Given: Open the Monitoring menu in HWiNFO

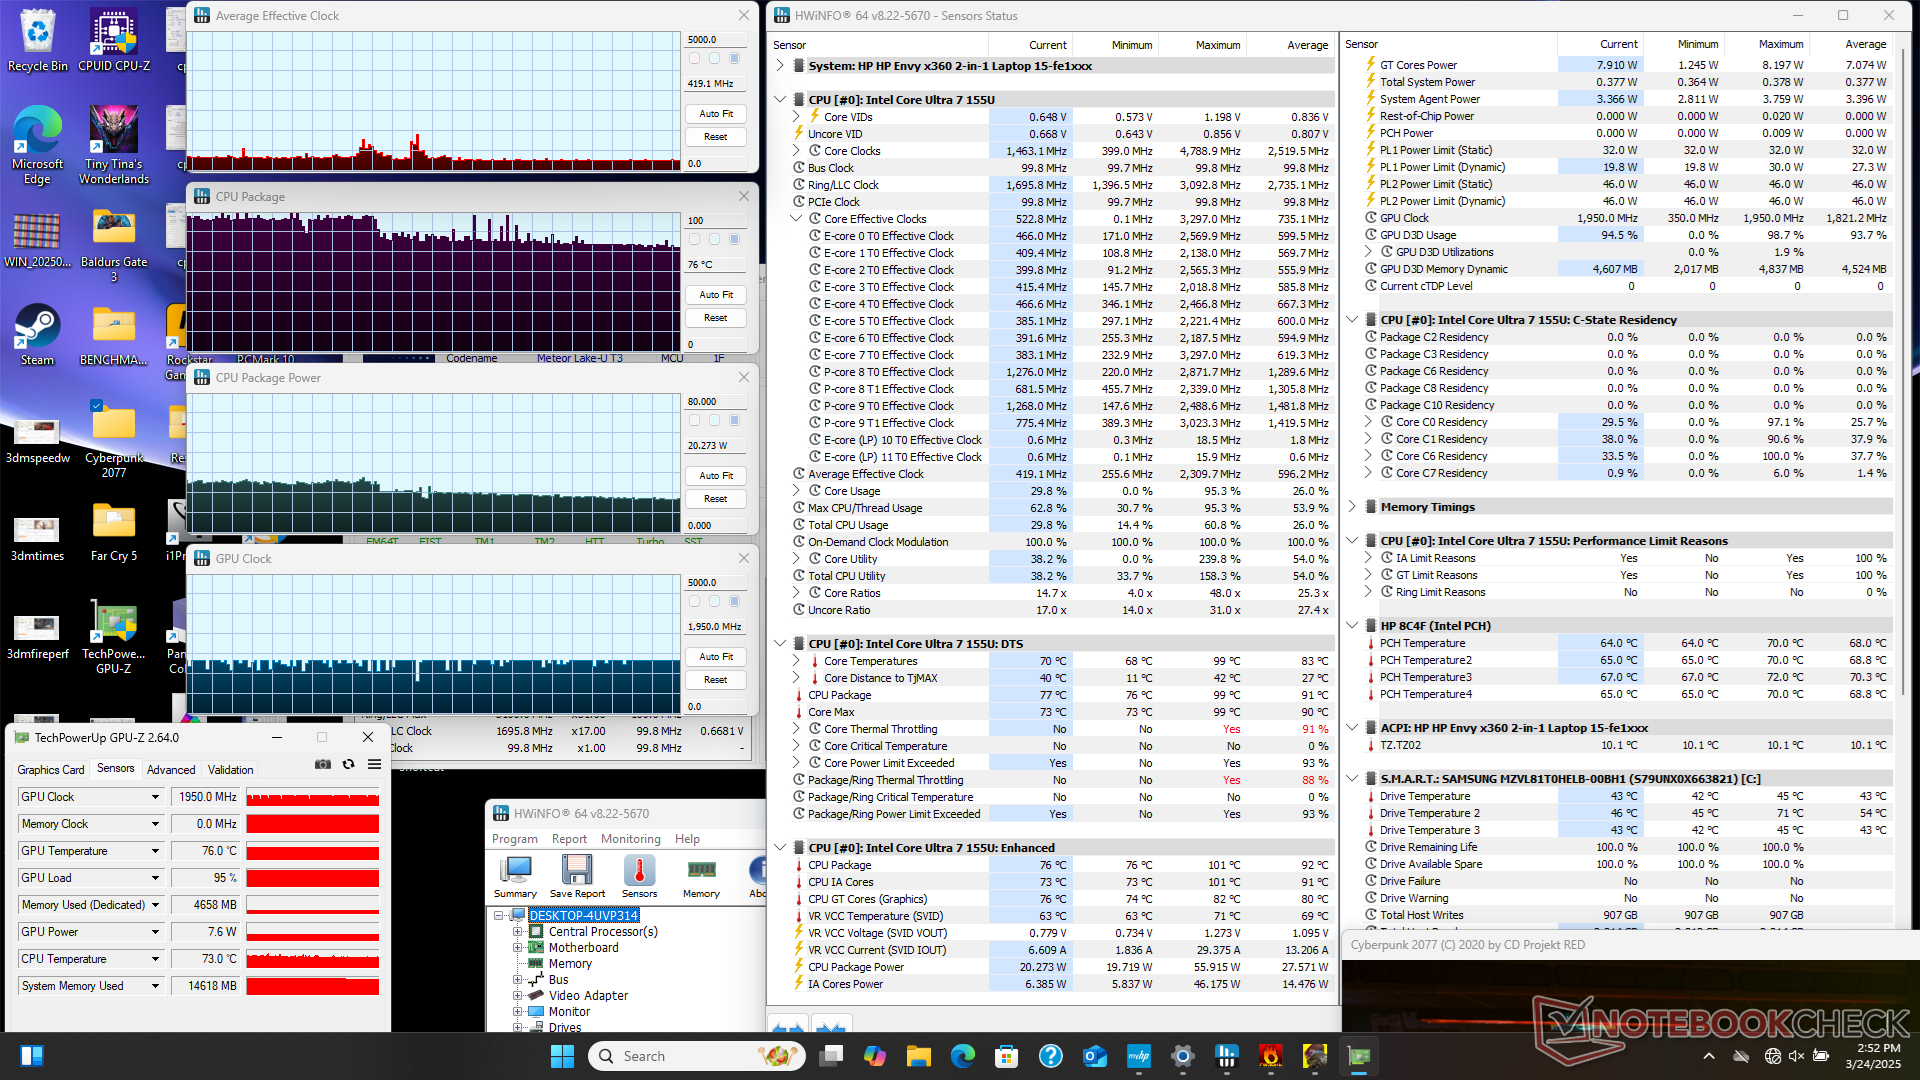Looking at the screenshot, I should pos(631,839).
